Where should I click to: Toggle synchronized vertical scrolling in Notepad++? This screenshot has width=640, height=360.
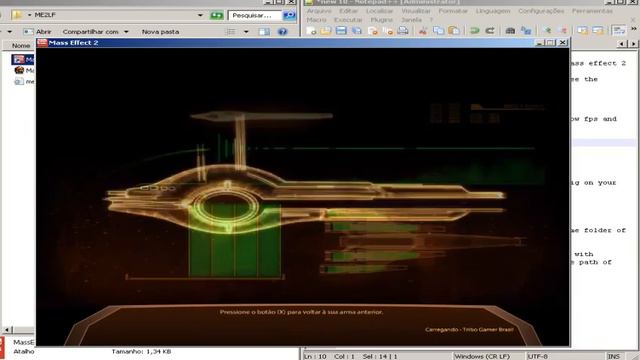(x=582, y=31)
